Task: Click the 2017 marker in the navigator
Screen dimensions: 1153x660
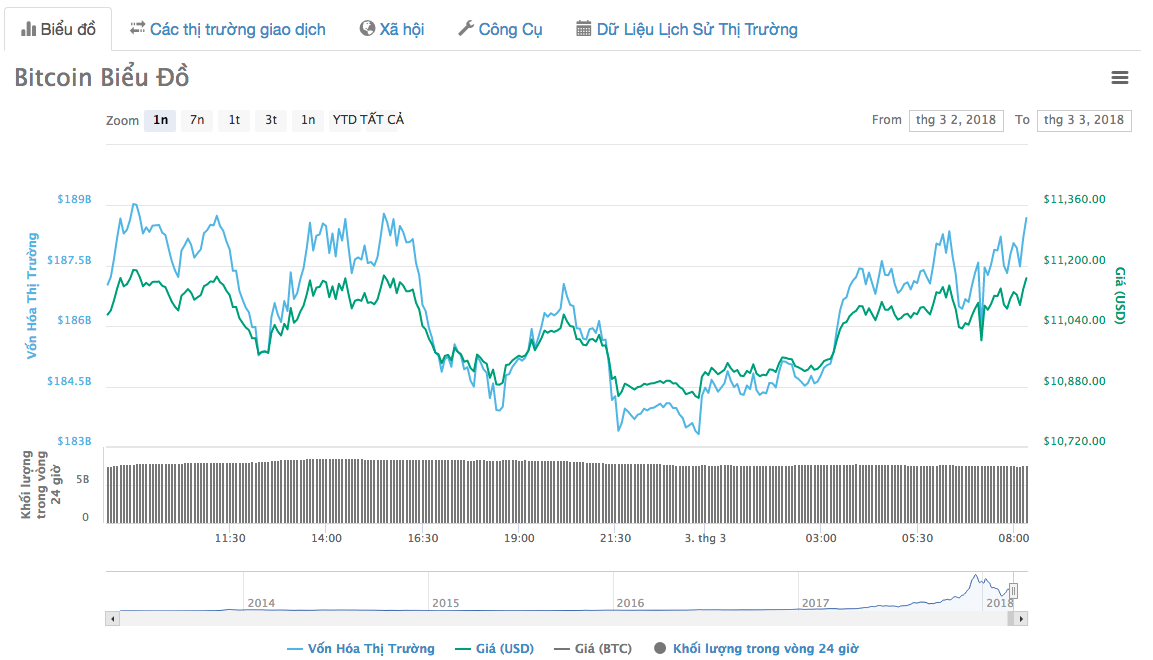Action: click(815, 603)
